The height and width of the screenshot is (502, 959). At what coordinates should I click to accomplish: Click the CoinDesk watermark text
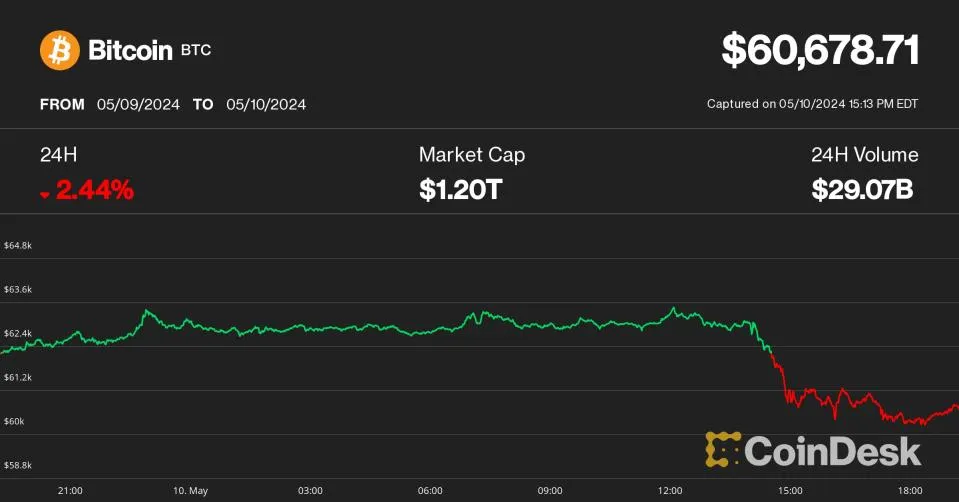tap(833, 450)
